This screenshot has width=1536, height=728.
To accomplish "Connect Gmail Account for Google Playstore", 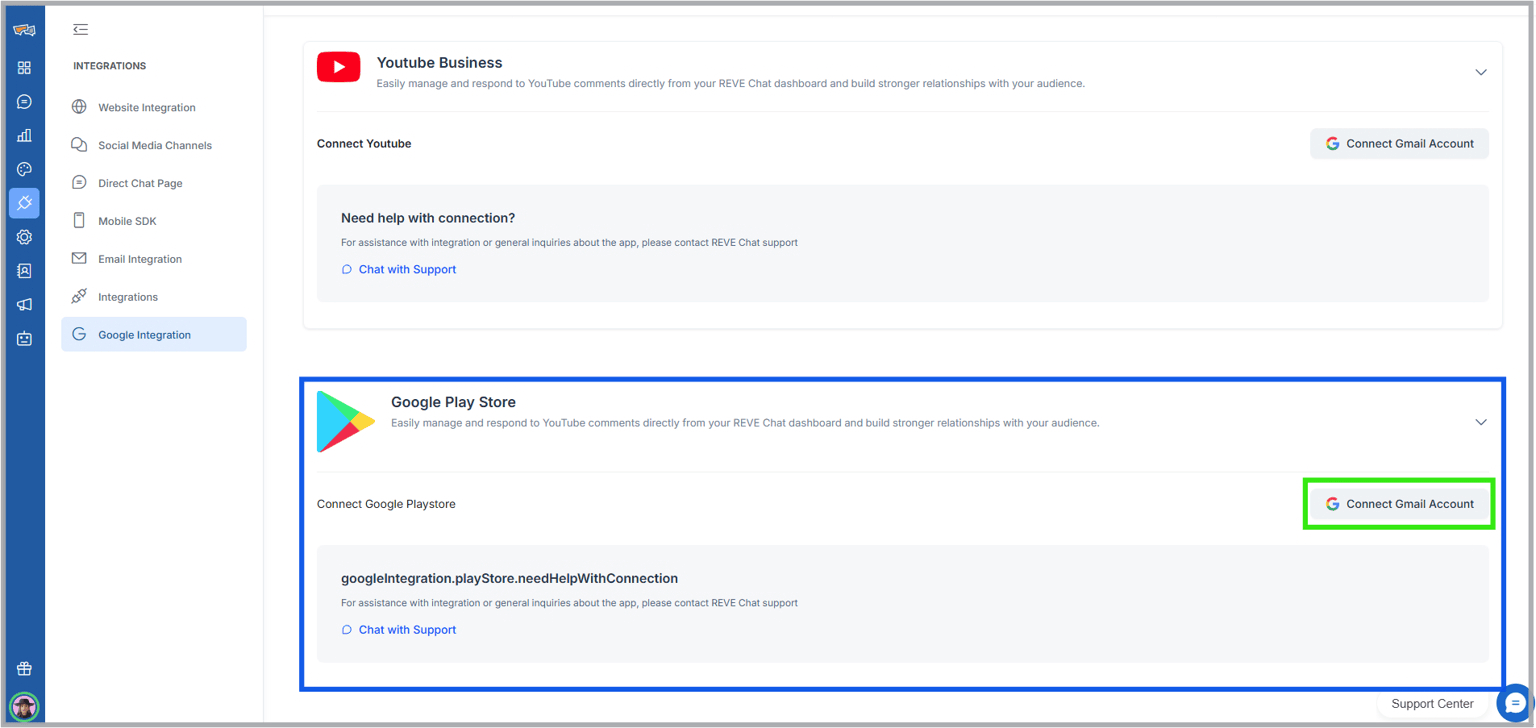I will 1399,504.
